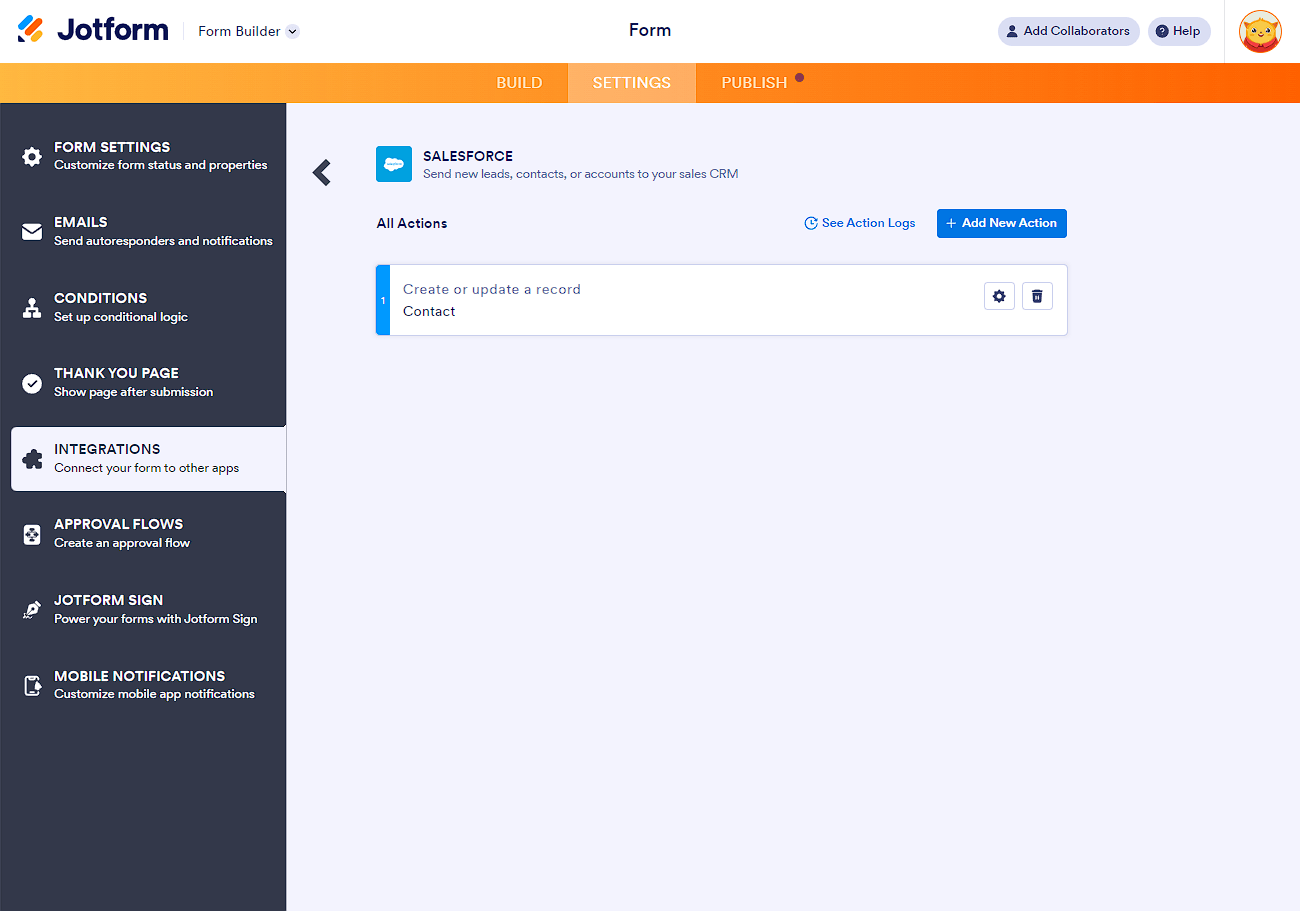Viewport: 1300px width, 911px height.
Task: Delete the Contact action with trash icon
Action: click(1037, 296)
